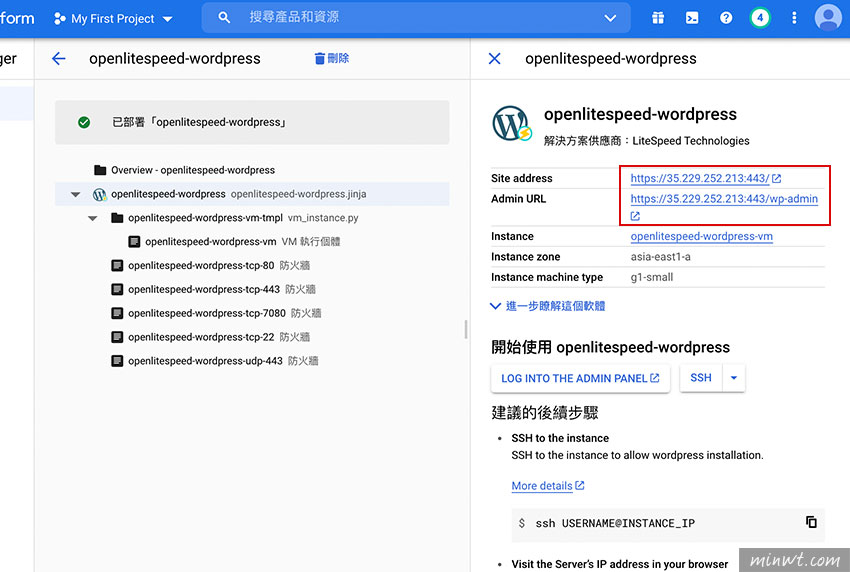Open My First Project dropdown

pyautogui.click(x=113, y=18)
